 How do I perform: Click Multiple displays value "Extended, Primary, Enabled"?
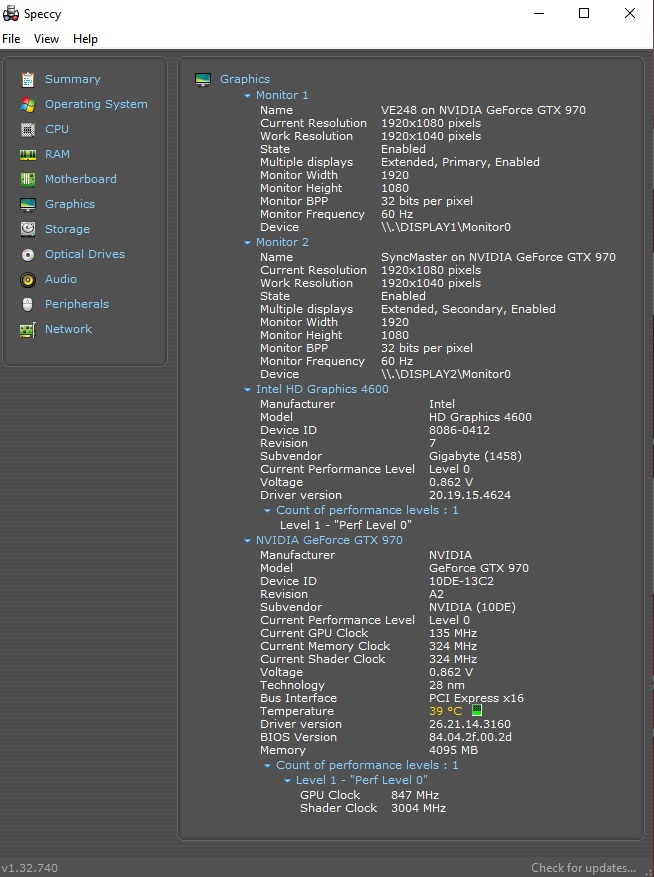tap(460, 162)
